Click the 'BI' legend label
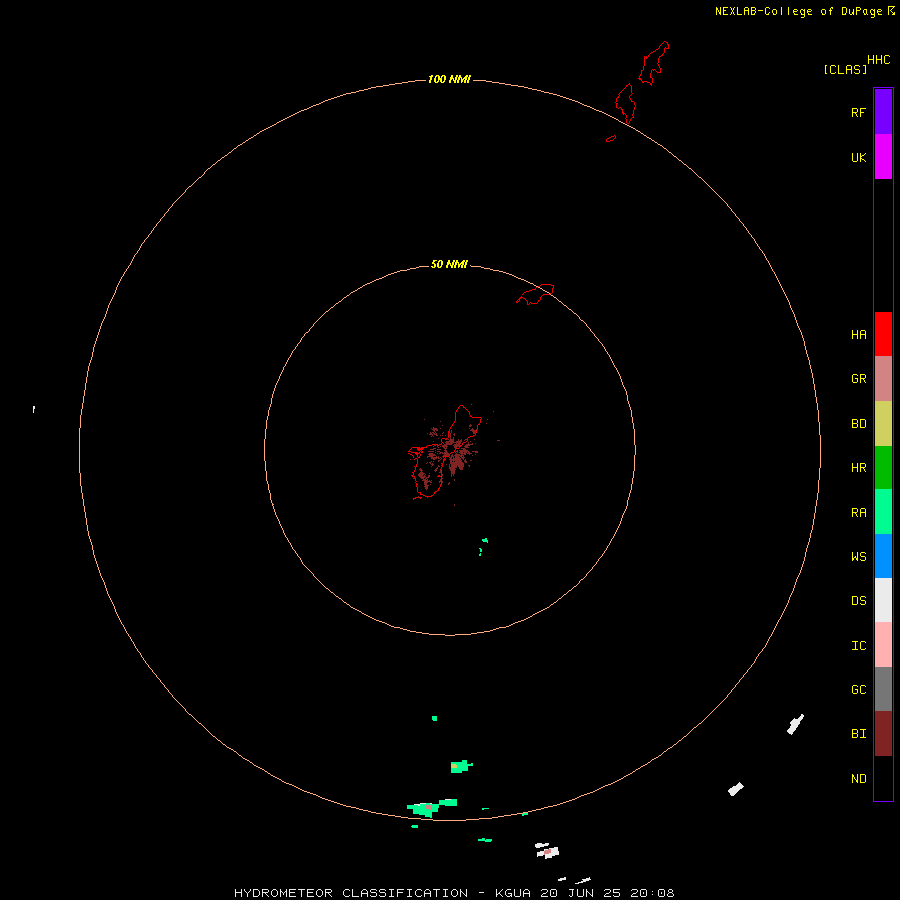Screen dimensions: 900x900 pyautogui.click(x=858, y=734)
